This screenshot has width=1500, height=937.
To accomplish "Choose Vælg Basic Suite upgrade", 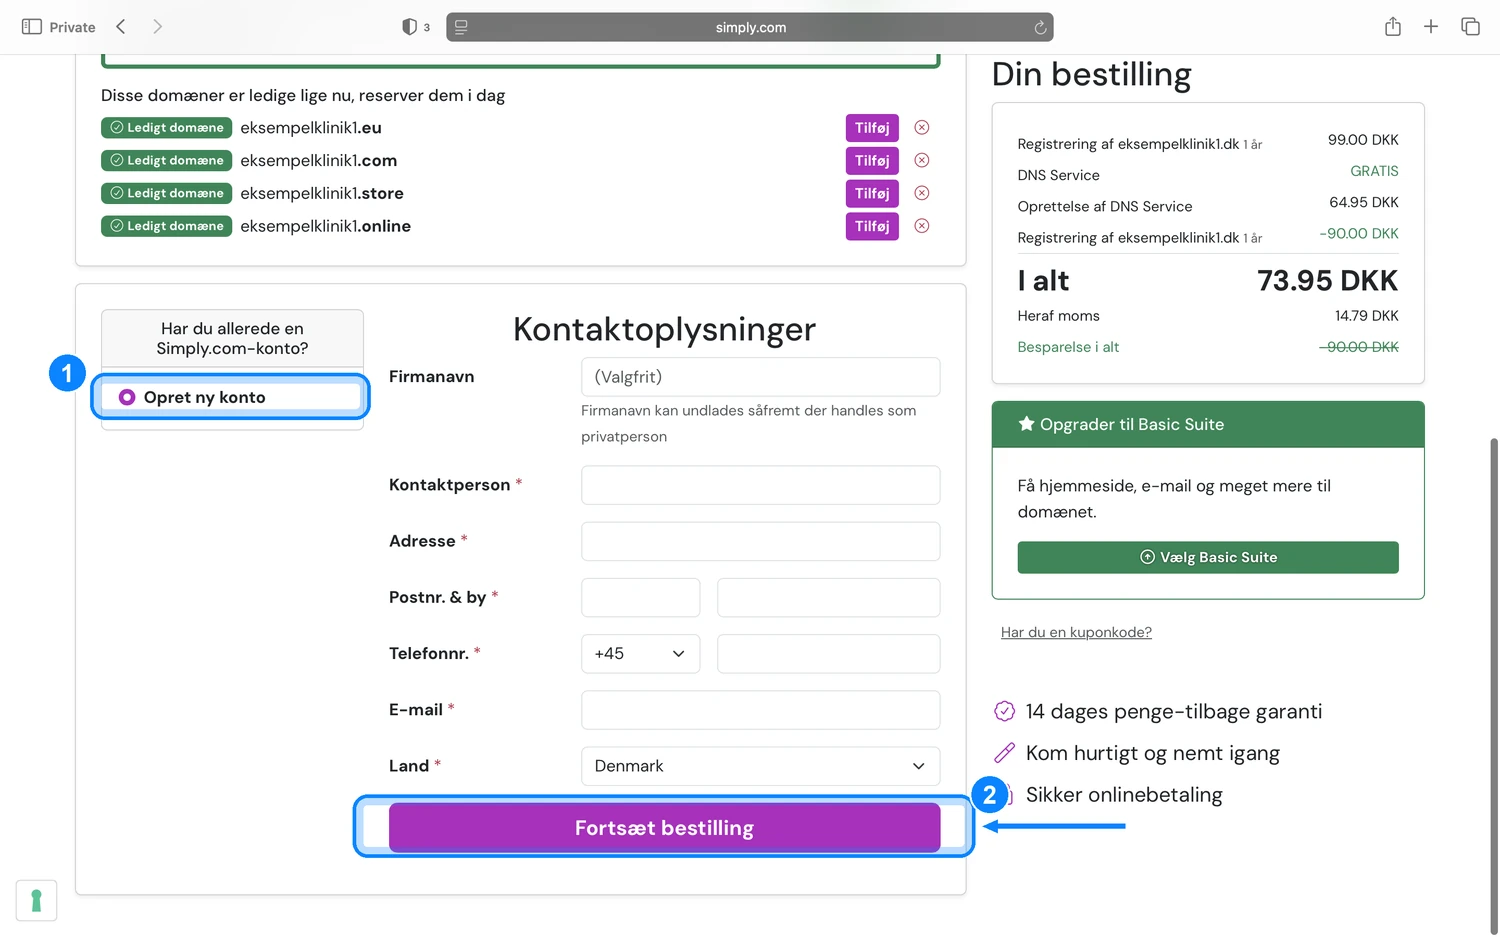I will [x=1208, y=557].
